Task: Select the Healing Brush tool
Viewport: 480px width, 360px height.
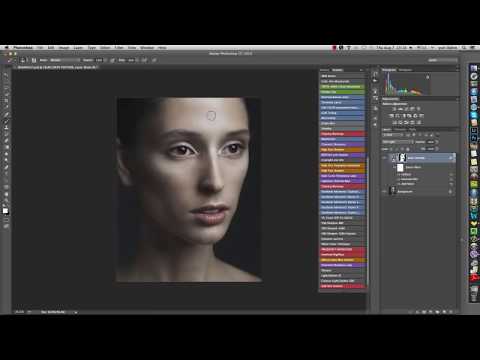Action: click(6, 115)
